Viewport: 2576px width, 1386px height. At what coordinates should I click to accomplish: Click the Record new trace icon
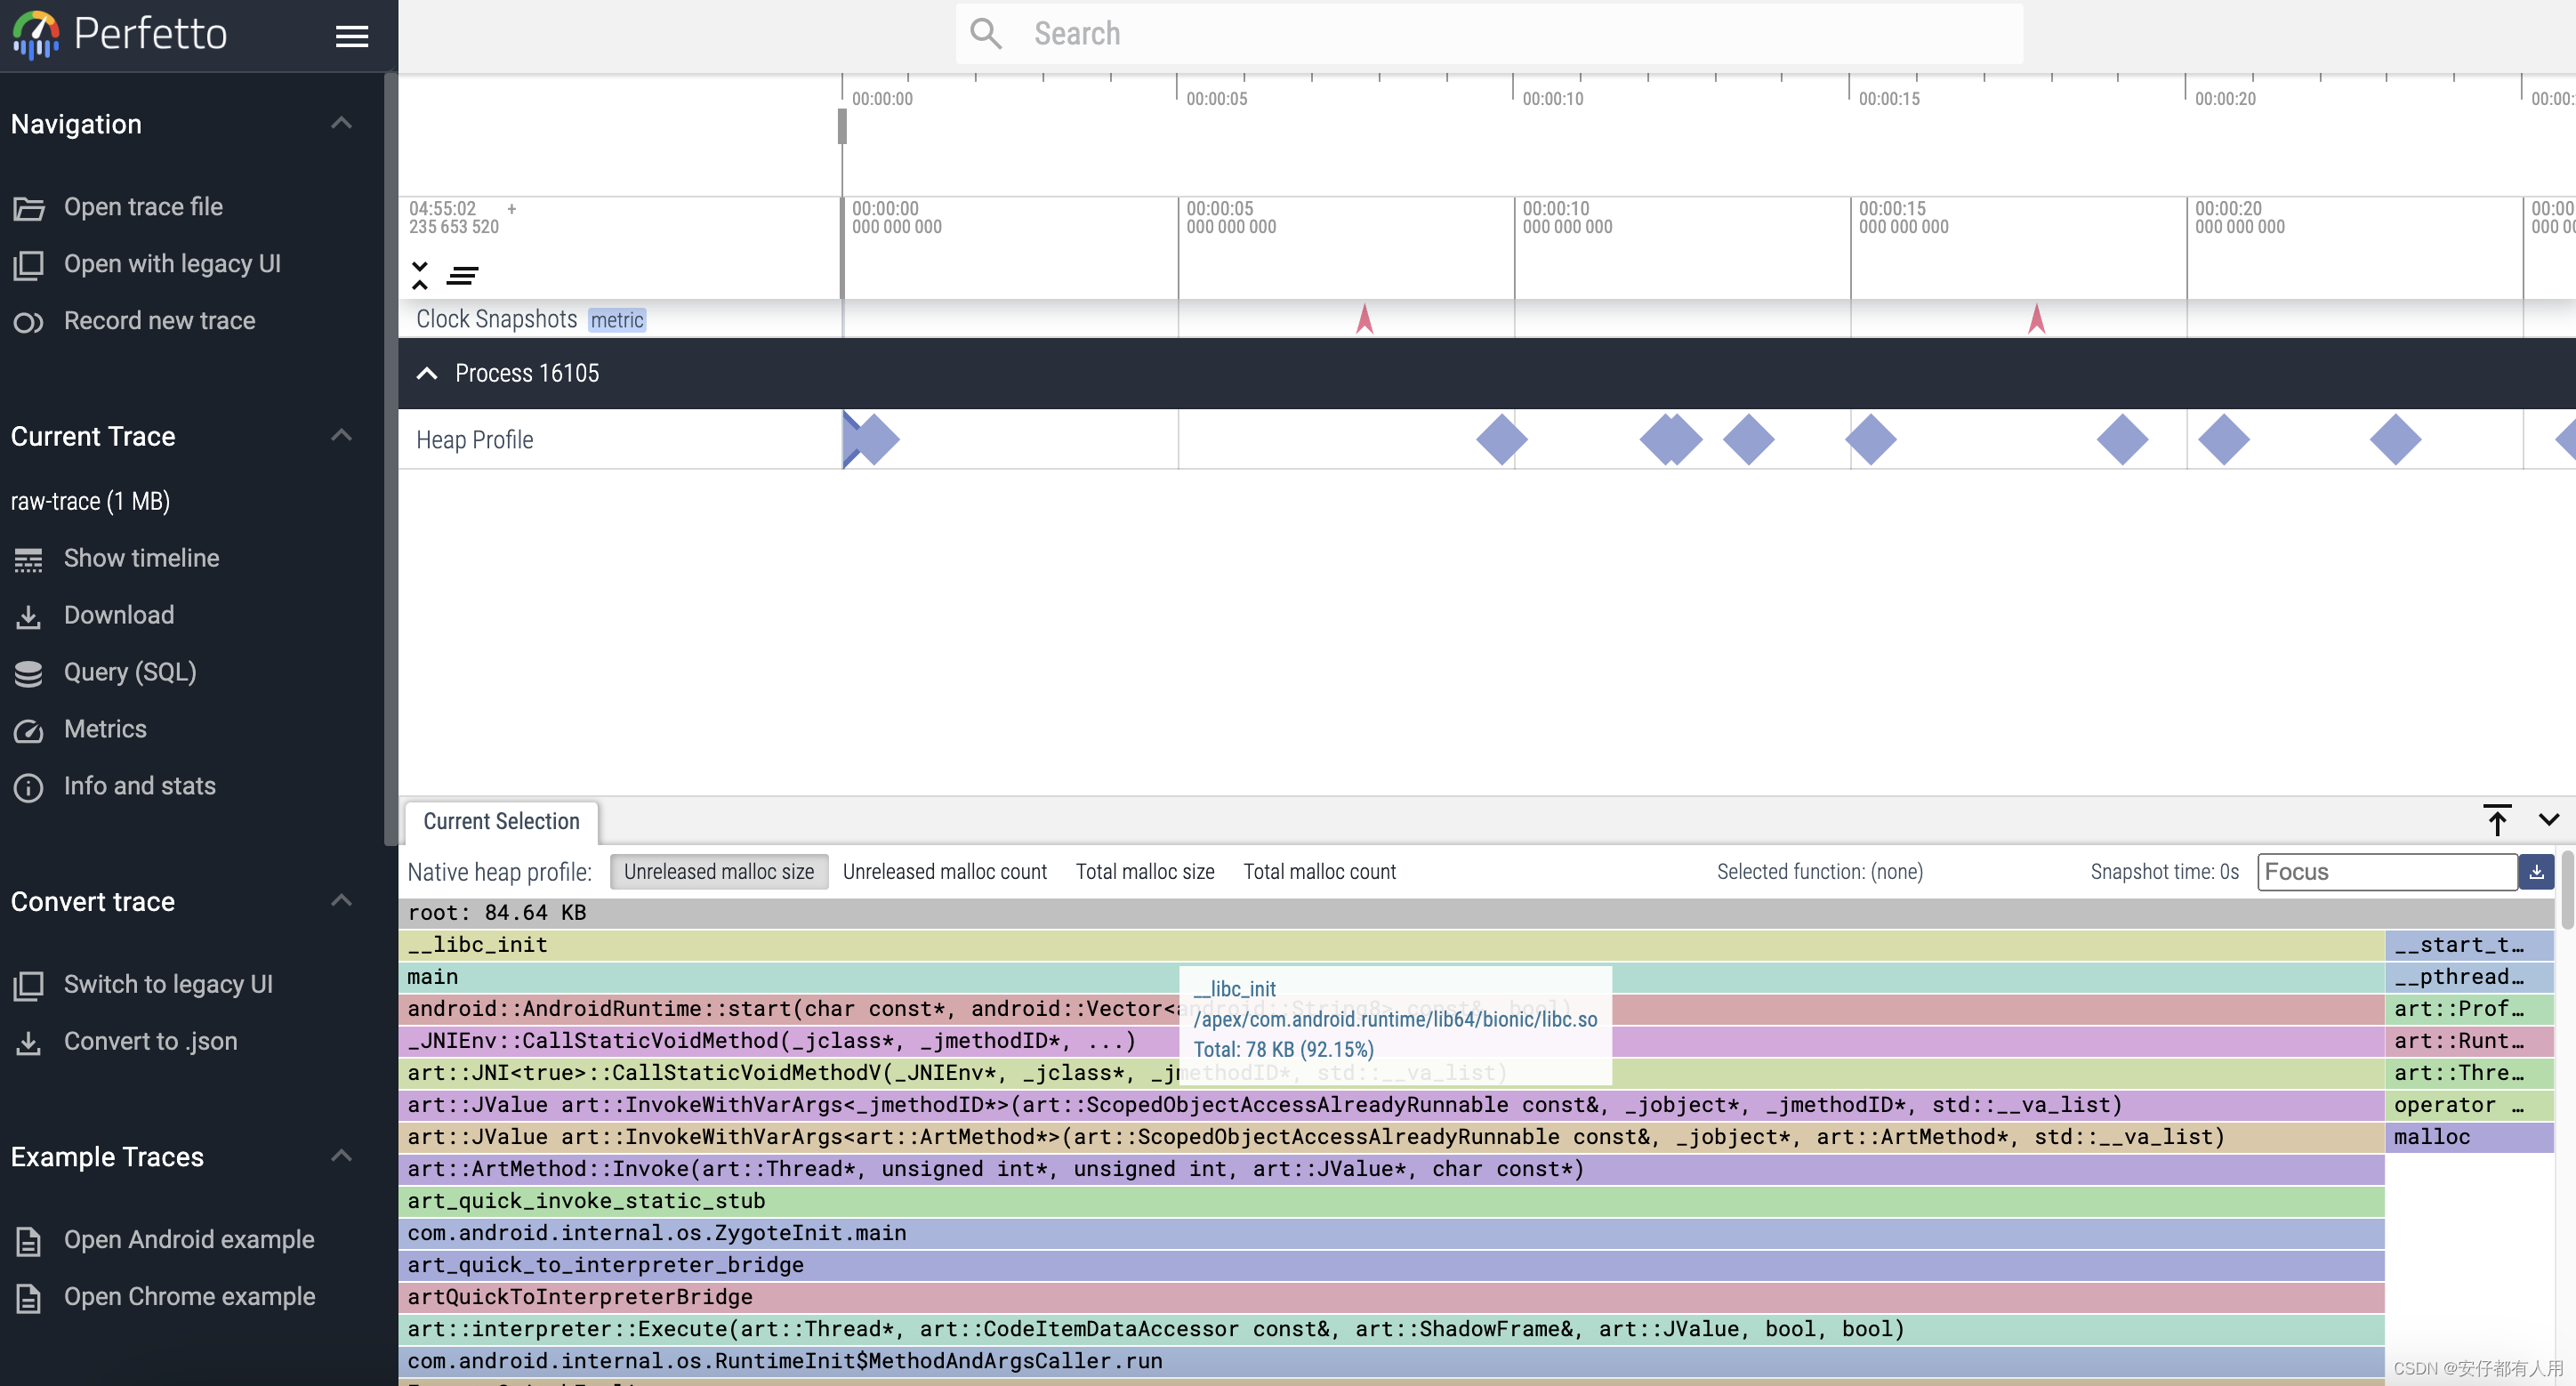(x=28, y=322)
